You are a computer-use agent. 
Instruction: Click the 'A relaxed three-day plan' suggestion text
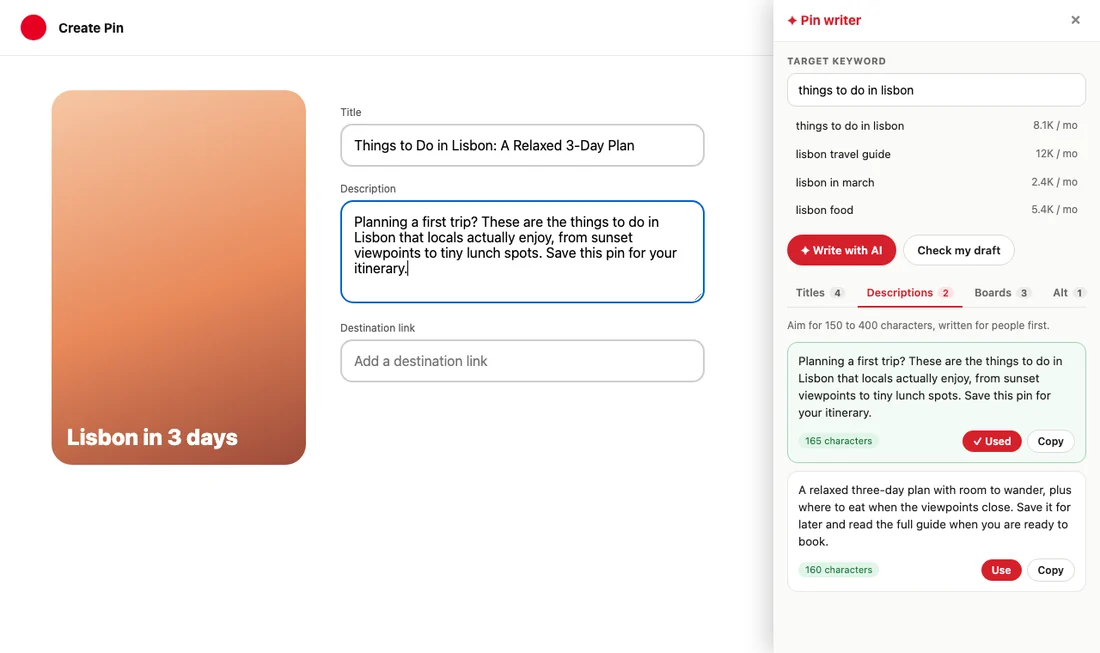click(936, 516)
